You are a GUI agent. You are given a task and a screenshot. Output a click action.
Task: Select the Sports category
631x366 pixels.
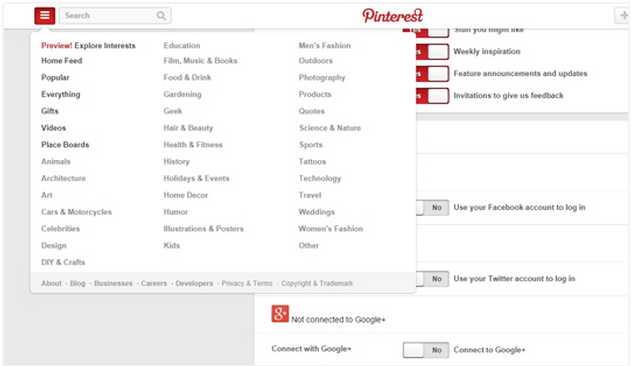click(x=311, y=145)
